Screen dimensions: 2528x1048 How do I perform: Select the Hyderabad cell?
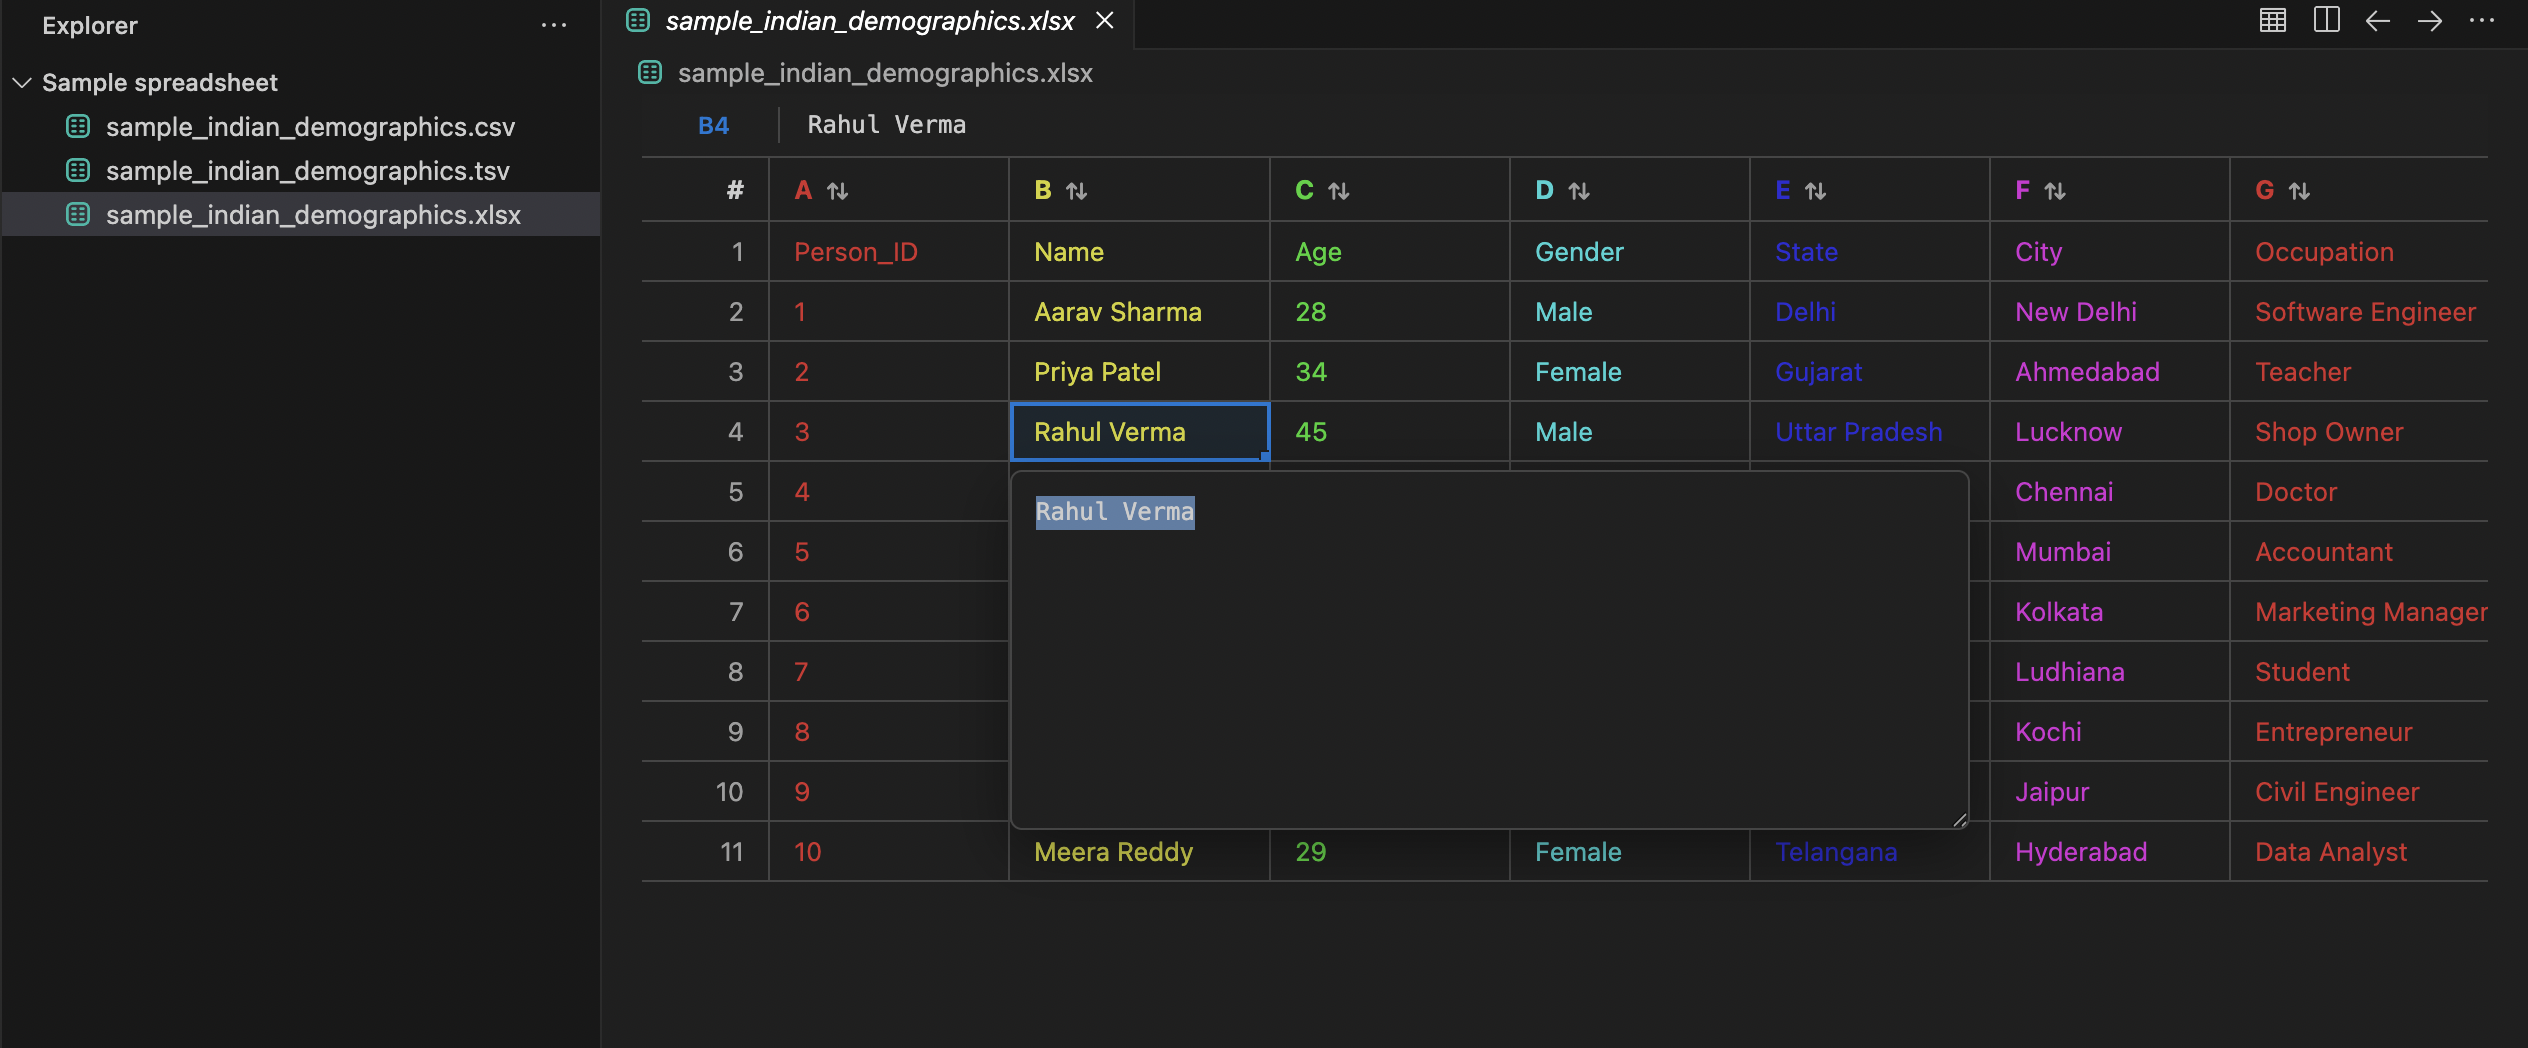point(2110,852)
